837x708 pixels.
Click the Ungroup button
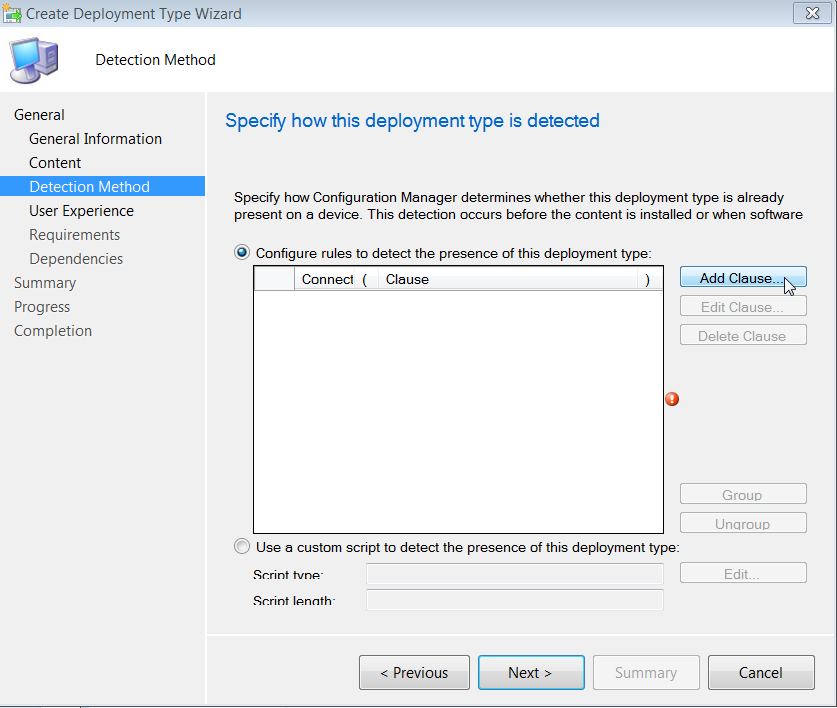(743, 522)
